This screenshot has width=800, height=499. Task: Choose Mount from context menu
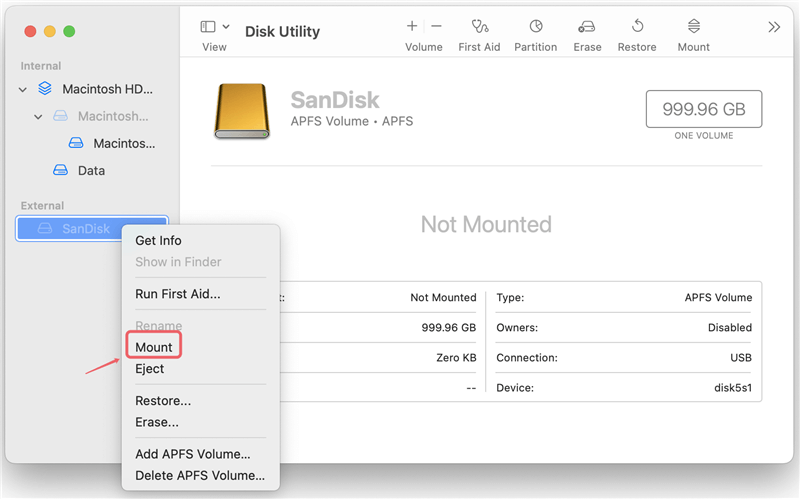tap(154, 347)
